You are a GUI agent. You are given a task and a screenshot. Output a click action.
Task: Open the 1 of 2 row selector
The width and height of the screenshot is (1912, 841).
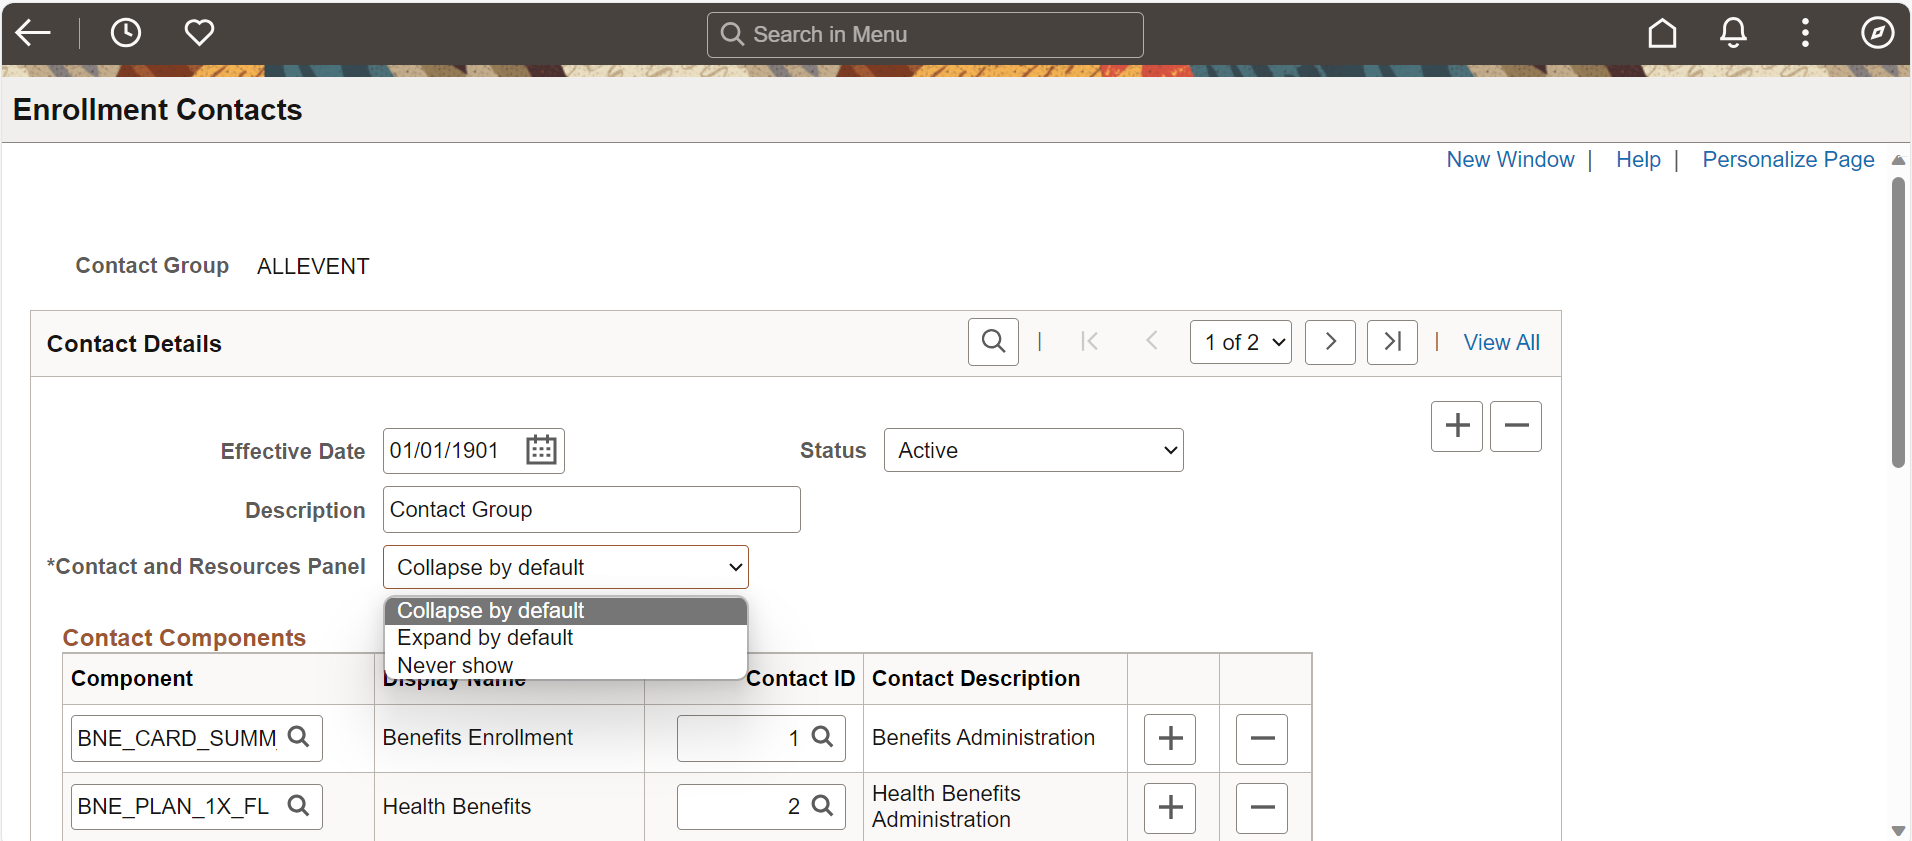pyautogui.click(x=1240, y=342)
